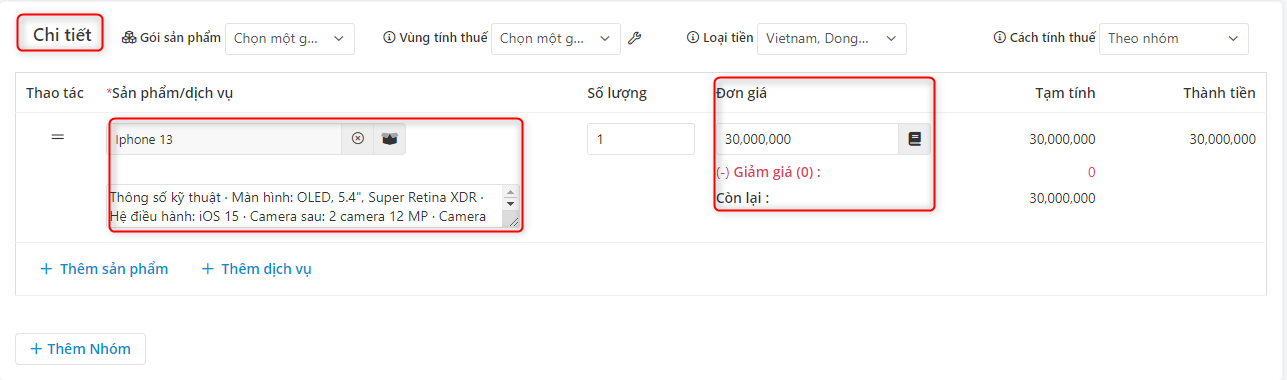
Task: Click Thêm dịch vụ link
Action: (x=257, y=269)
